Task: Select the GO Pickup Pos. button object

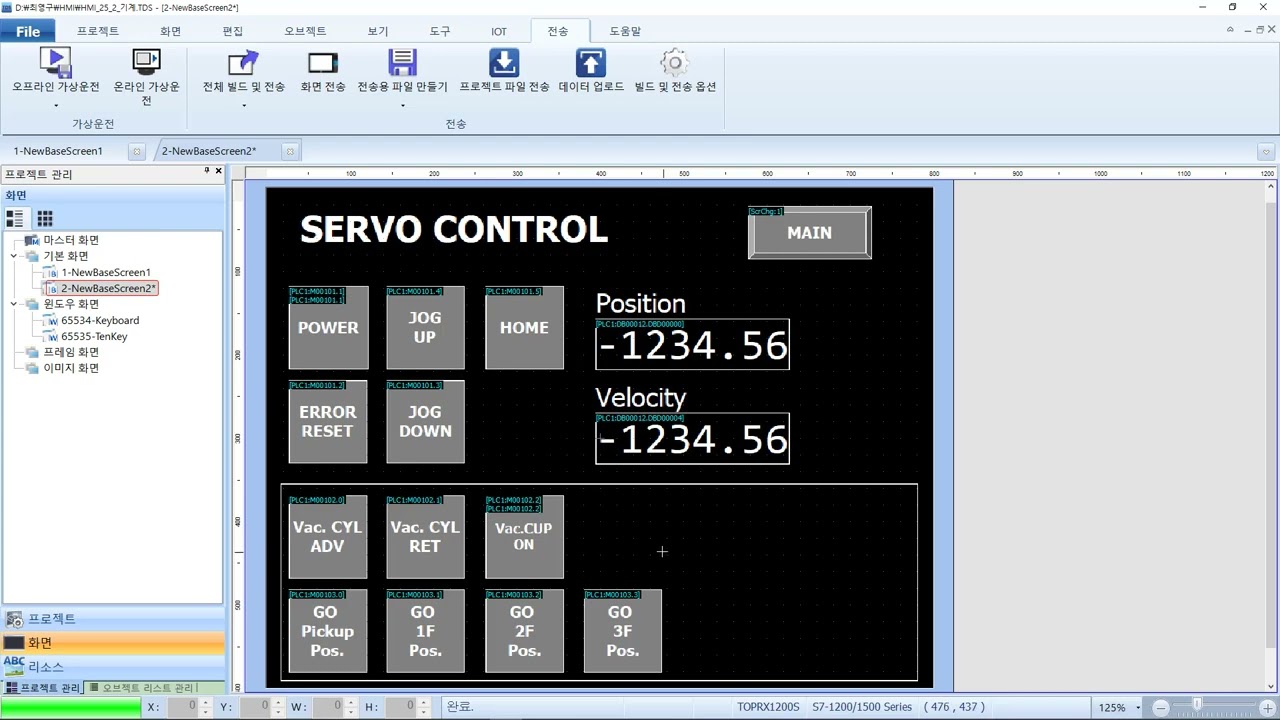Action: coord(328,631)
